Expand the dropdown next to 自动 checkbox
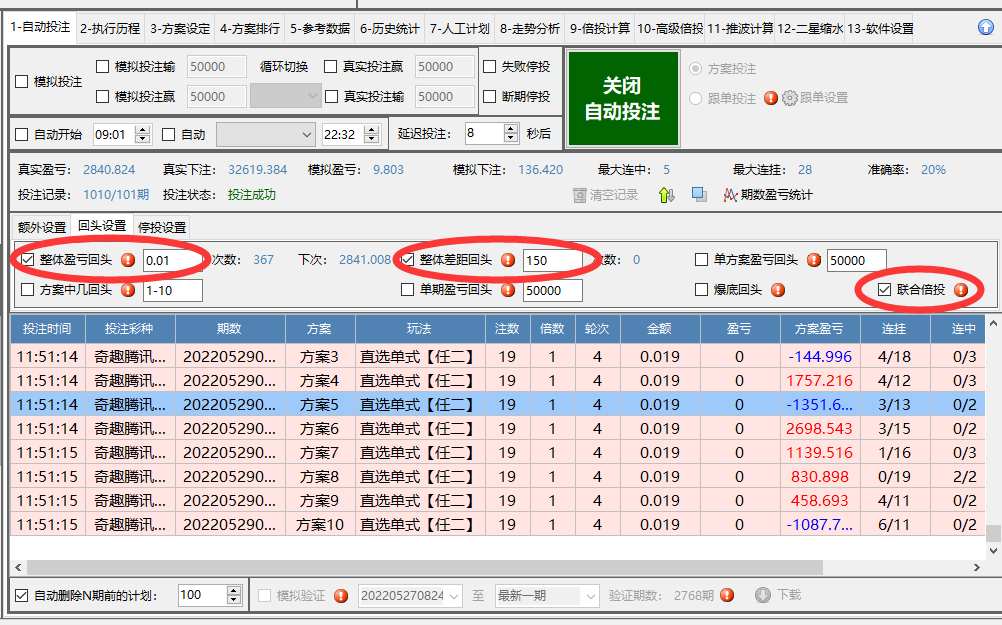This screenshot has height=625, width=1002. [x=306, y=134]
